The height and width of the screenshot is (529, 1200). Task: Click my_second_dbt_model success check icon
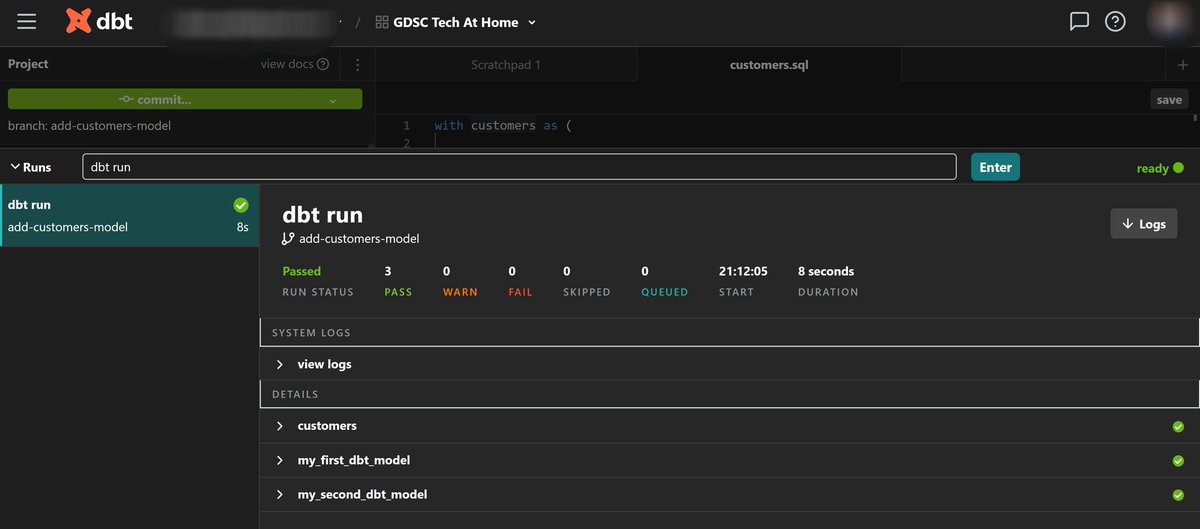tap(1178, 495)
